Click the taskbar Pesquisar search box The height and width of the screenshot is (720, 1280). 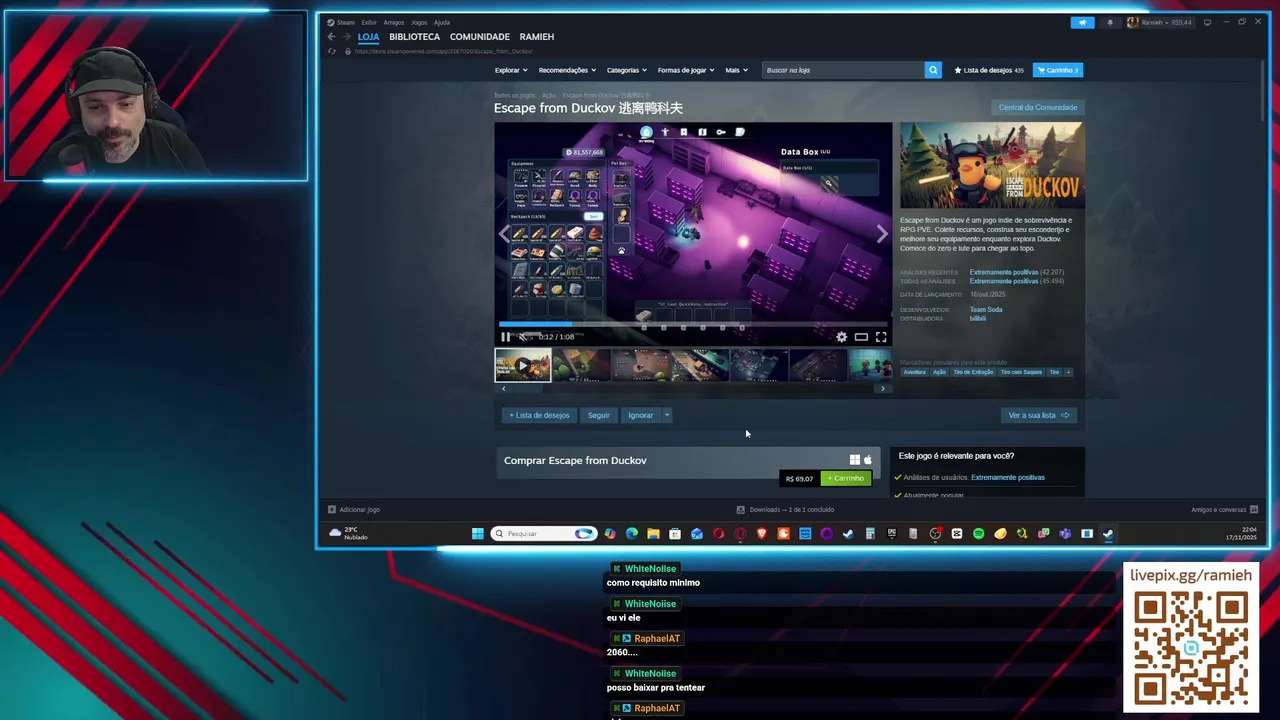tap(543, 534)
